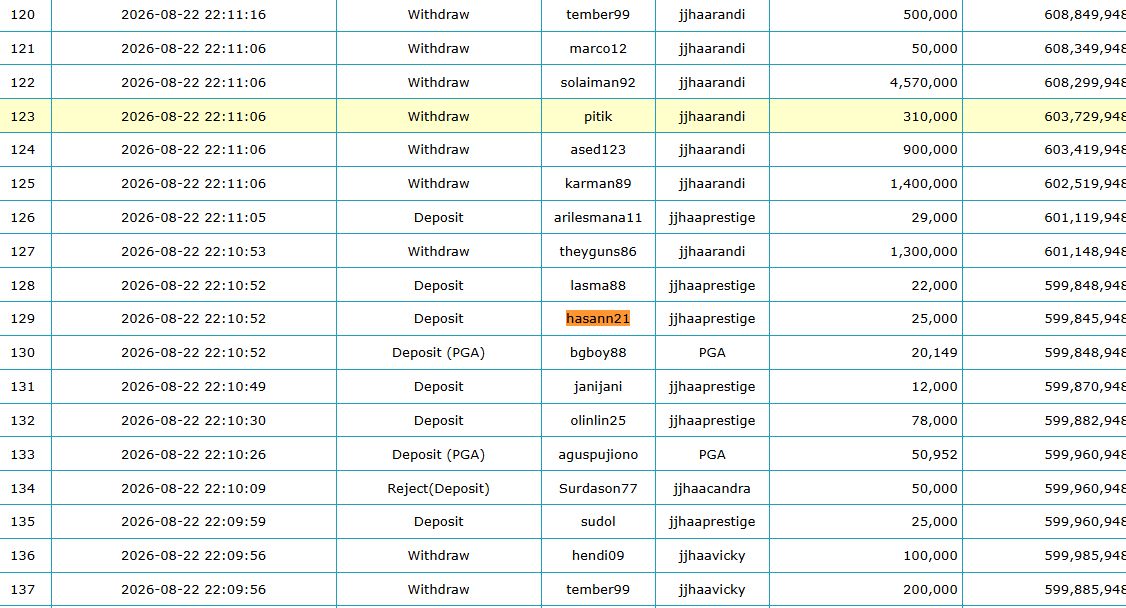Click solaiman92 username cell
Viewport: 1126px width, 608px height.
597,83
